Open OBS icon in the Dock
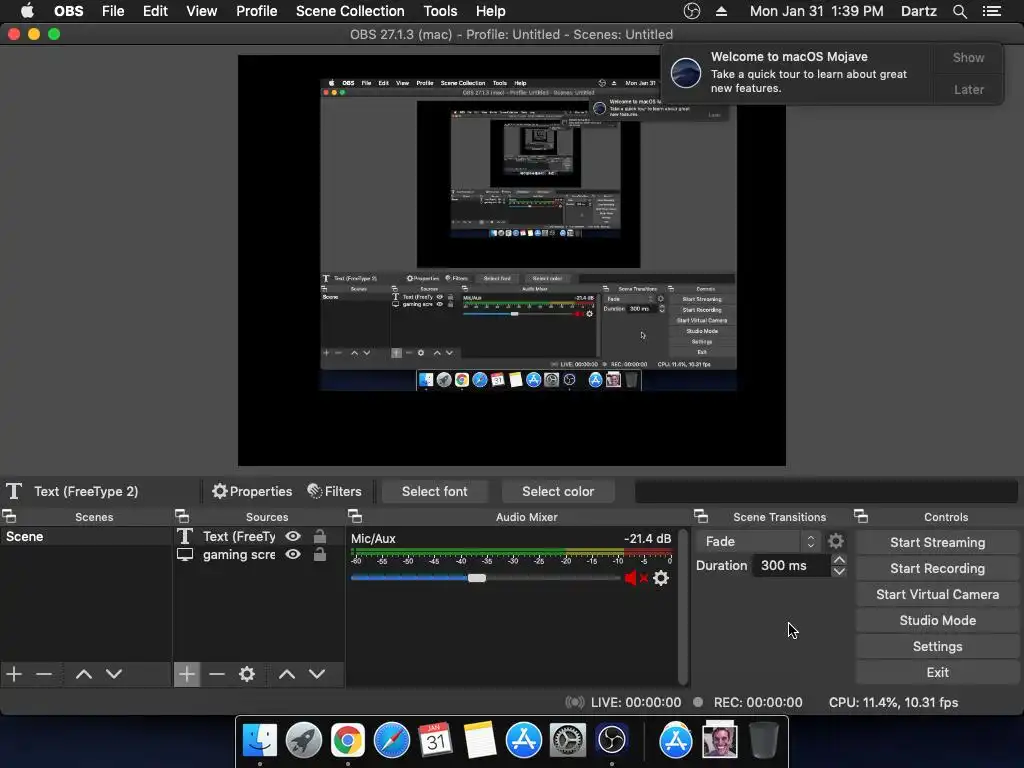1024x768 pixels. [612, 740]
